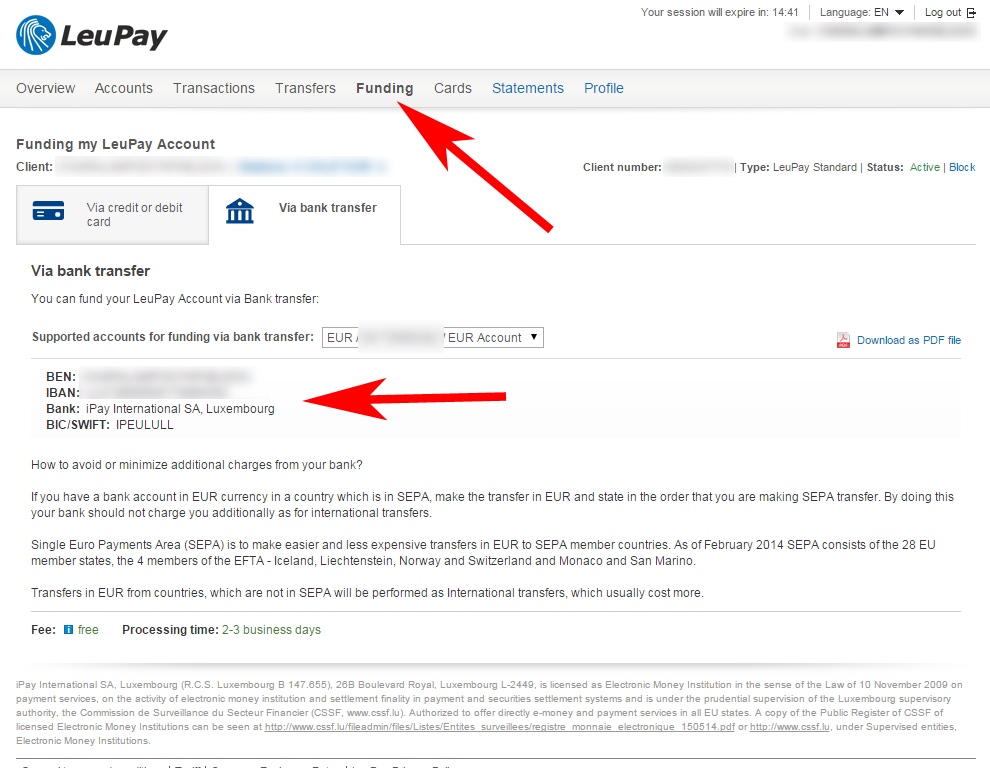This screenshot has height=768, width=990.
Task: Click the session expiry timer text
Action: point(720,12)
